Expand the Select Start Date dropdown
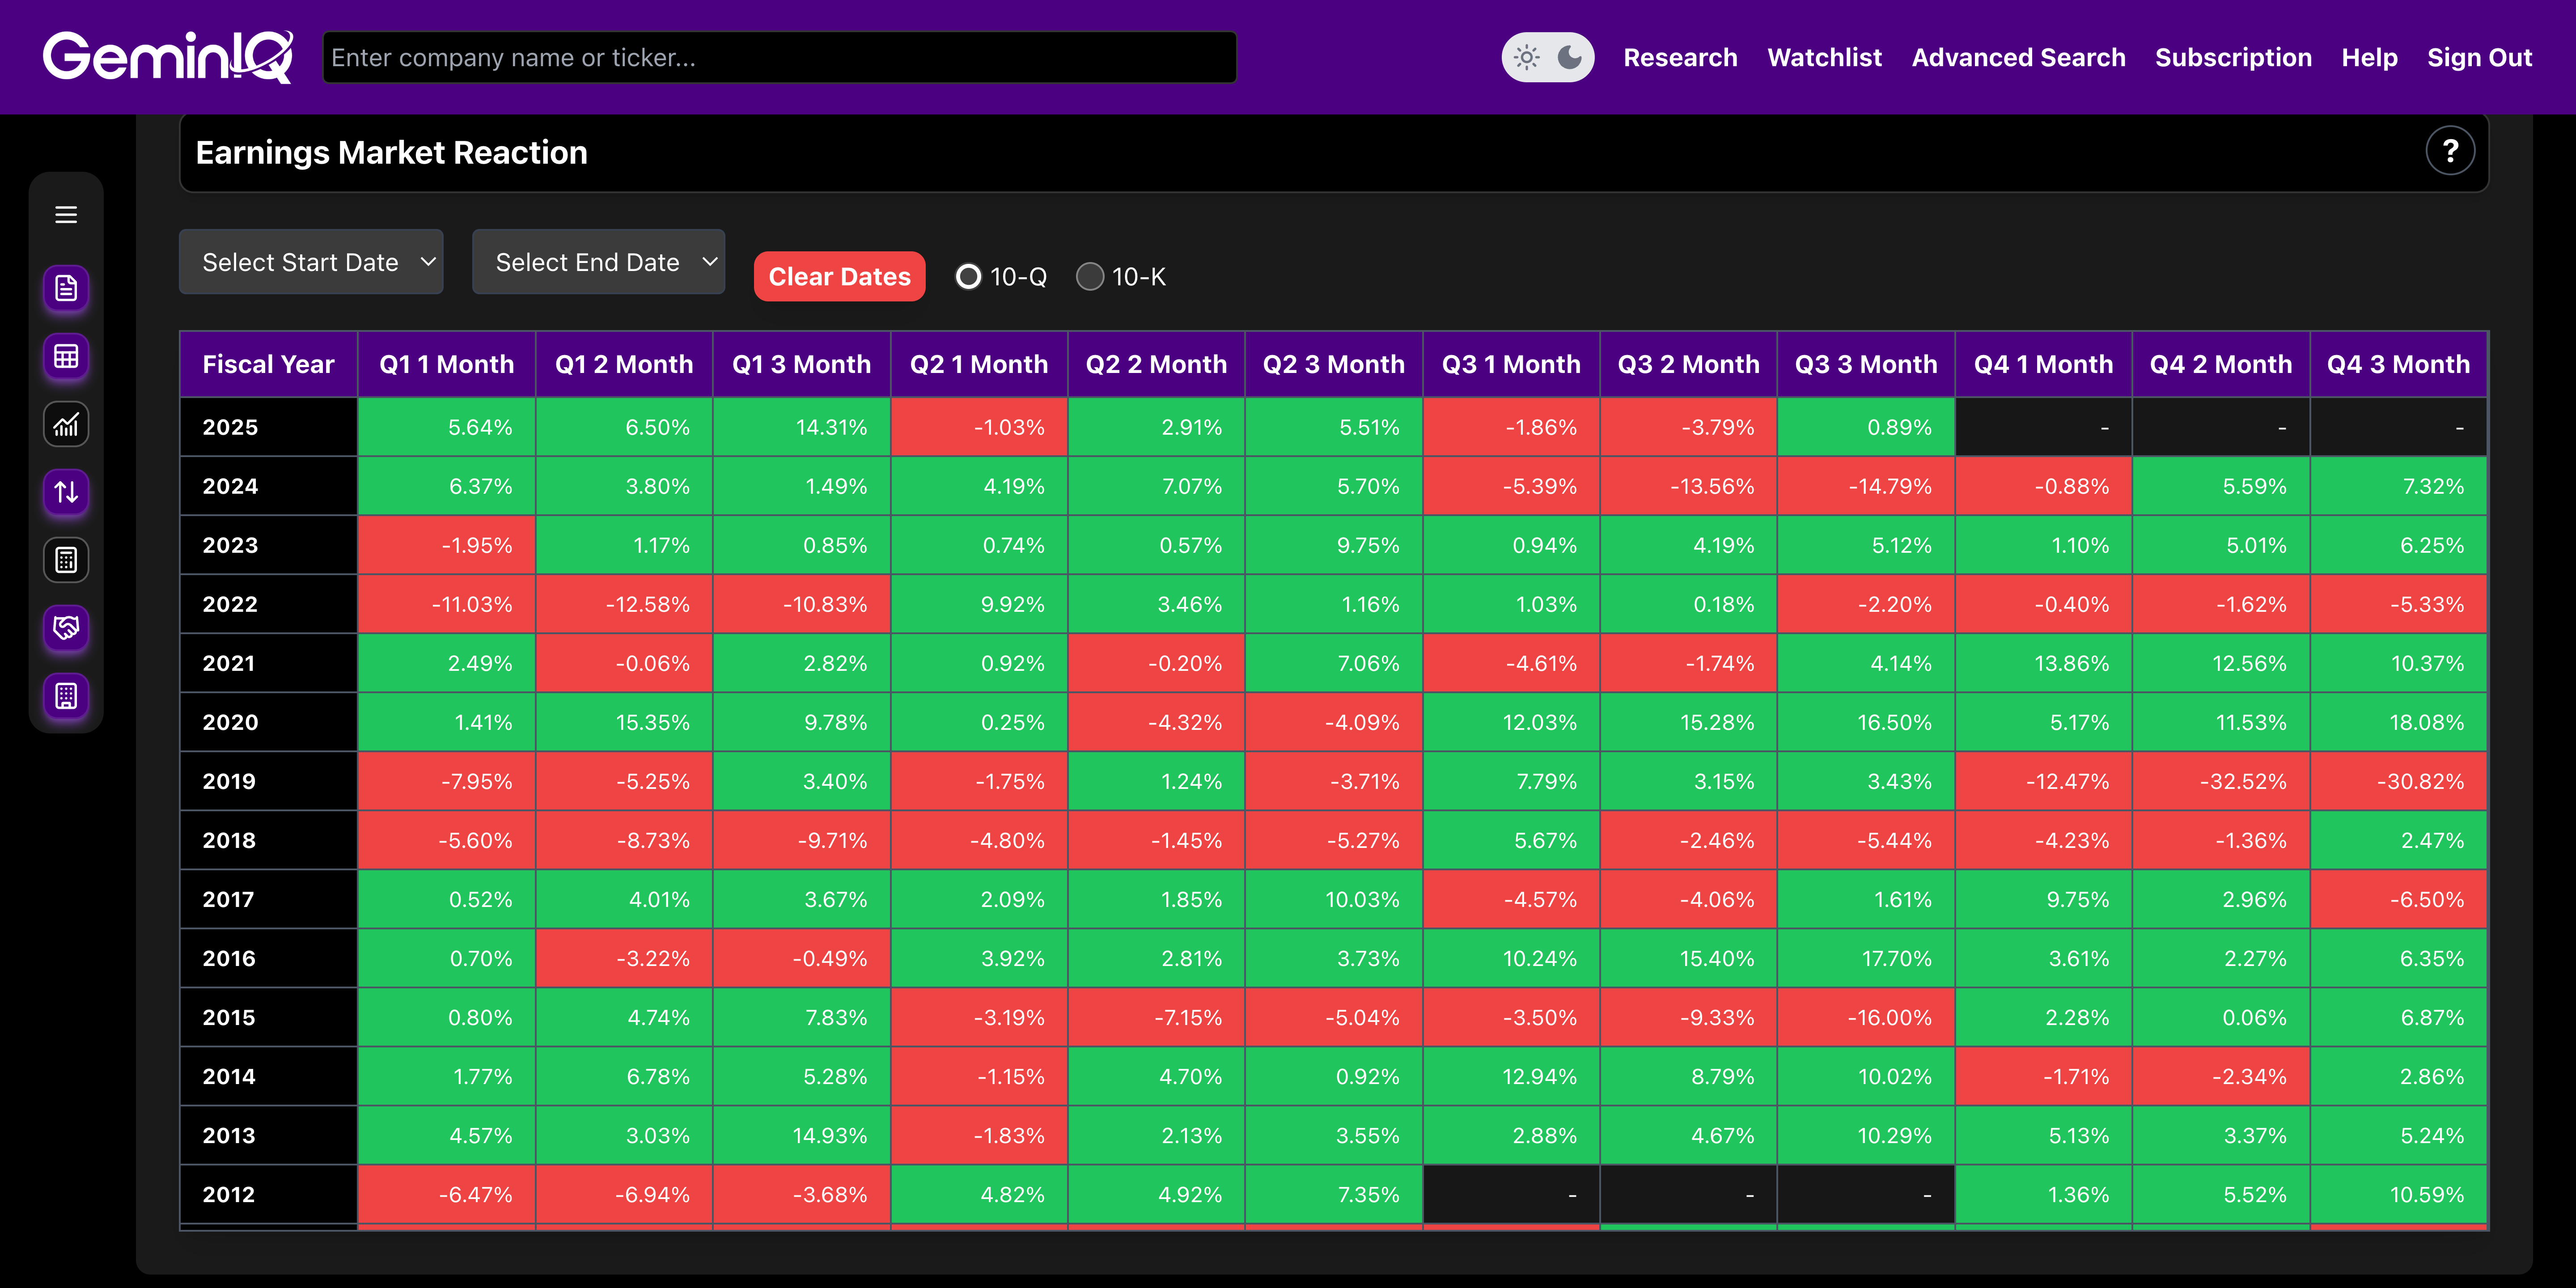 click(x=311, y=262)
